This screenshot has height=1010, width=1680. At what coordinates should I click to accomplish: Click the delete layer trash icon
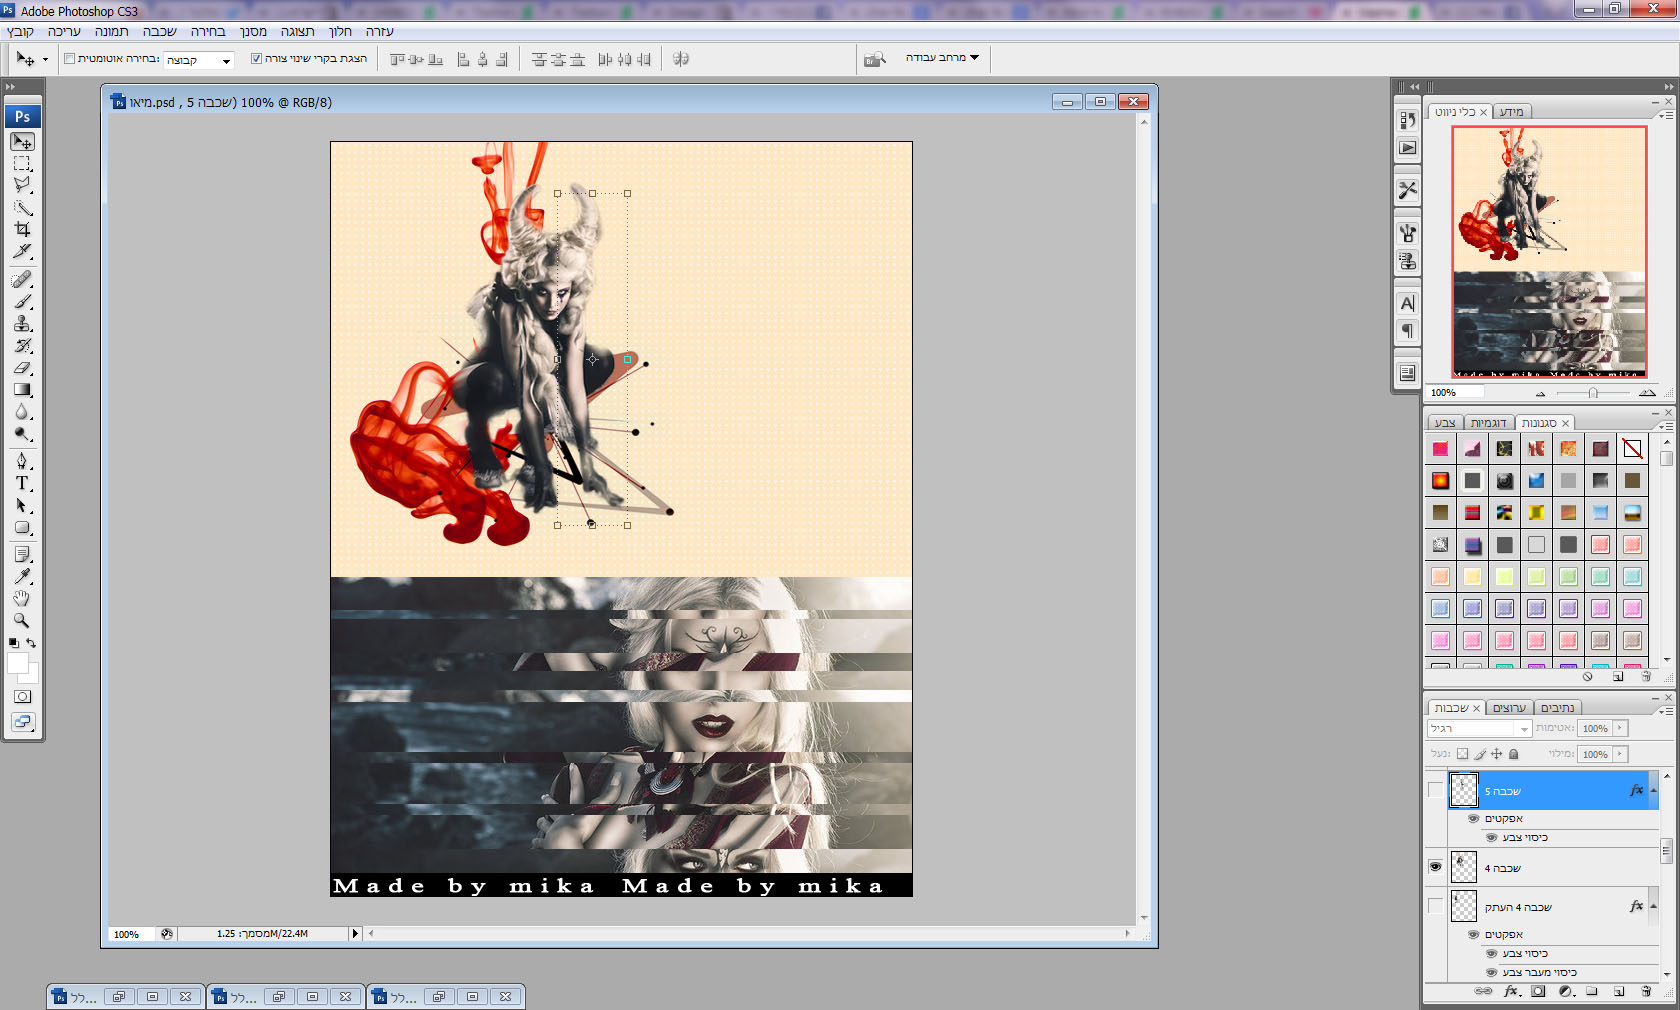(1646, 991)
